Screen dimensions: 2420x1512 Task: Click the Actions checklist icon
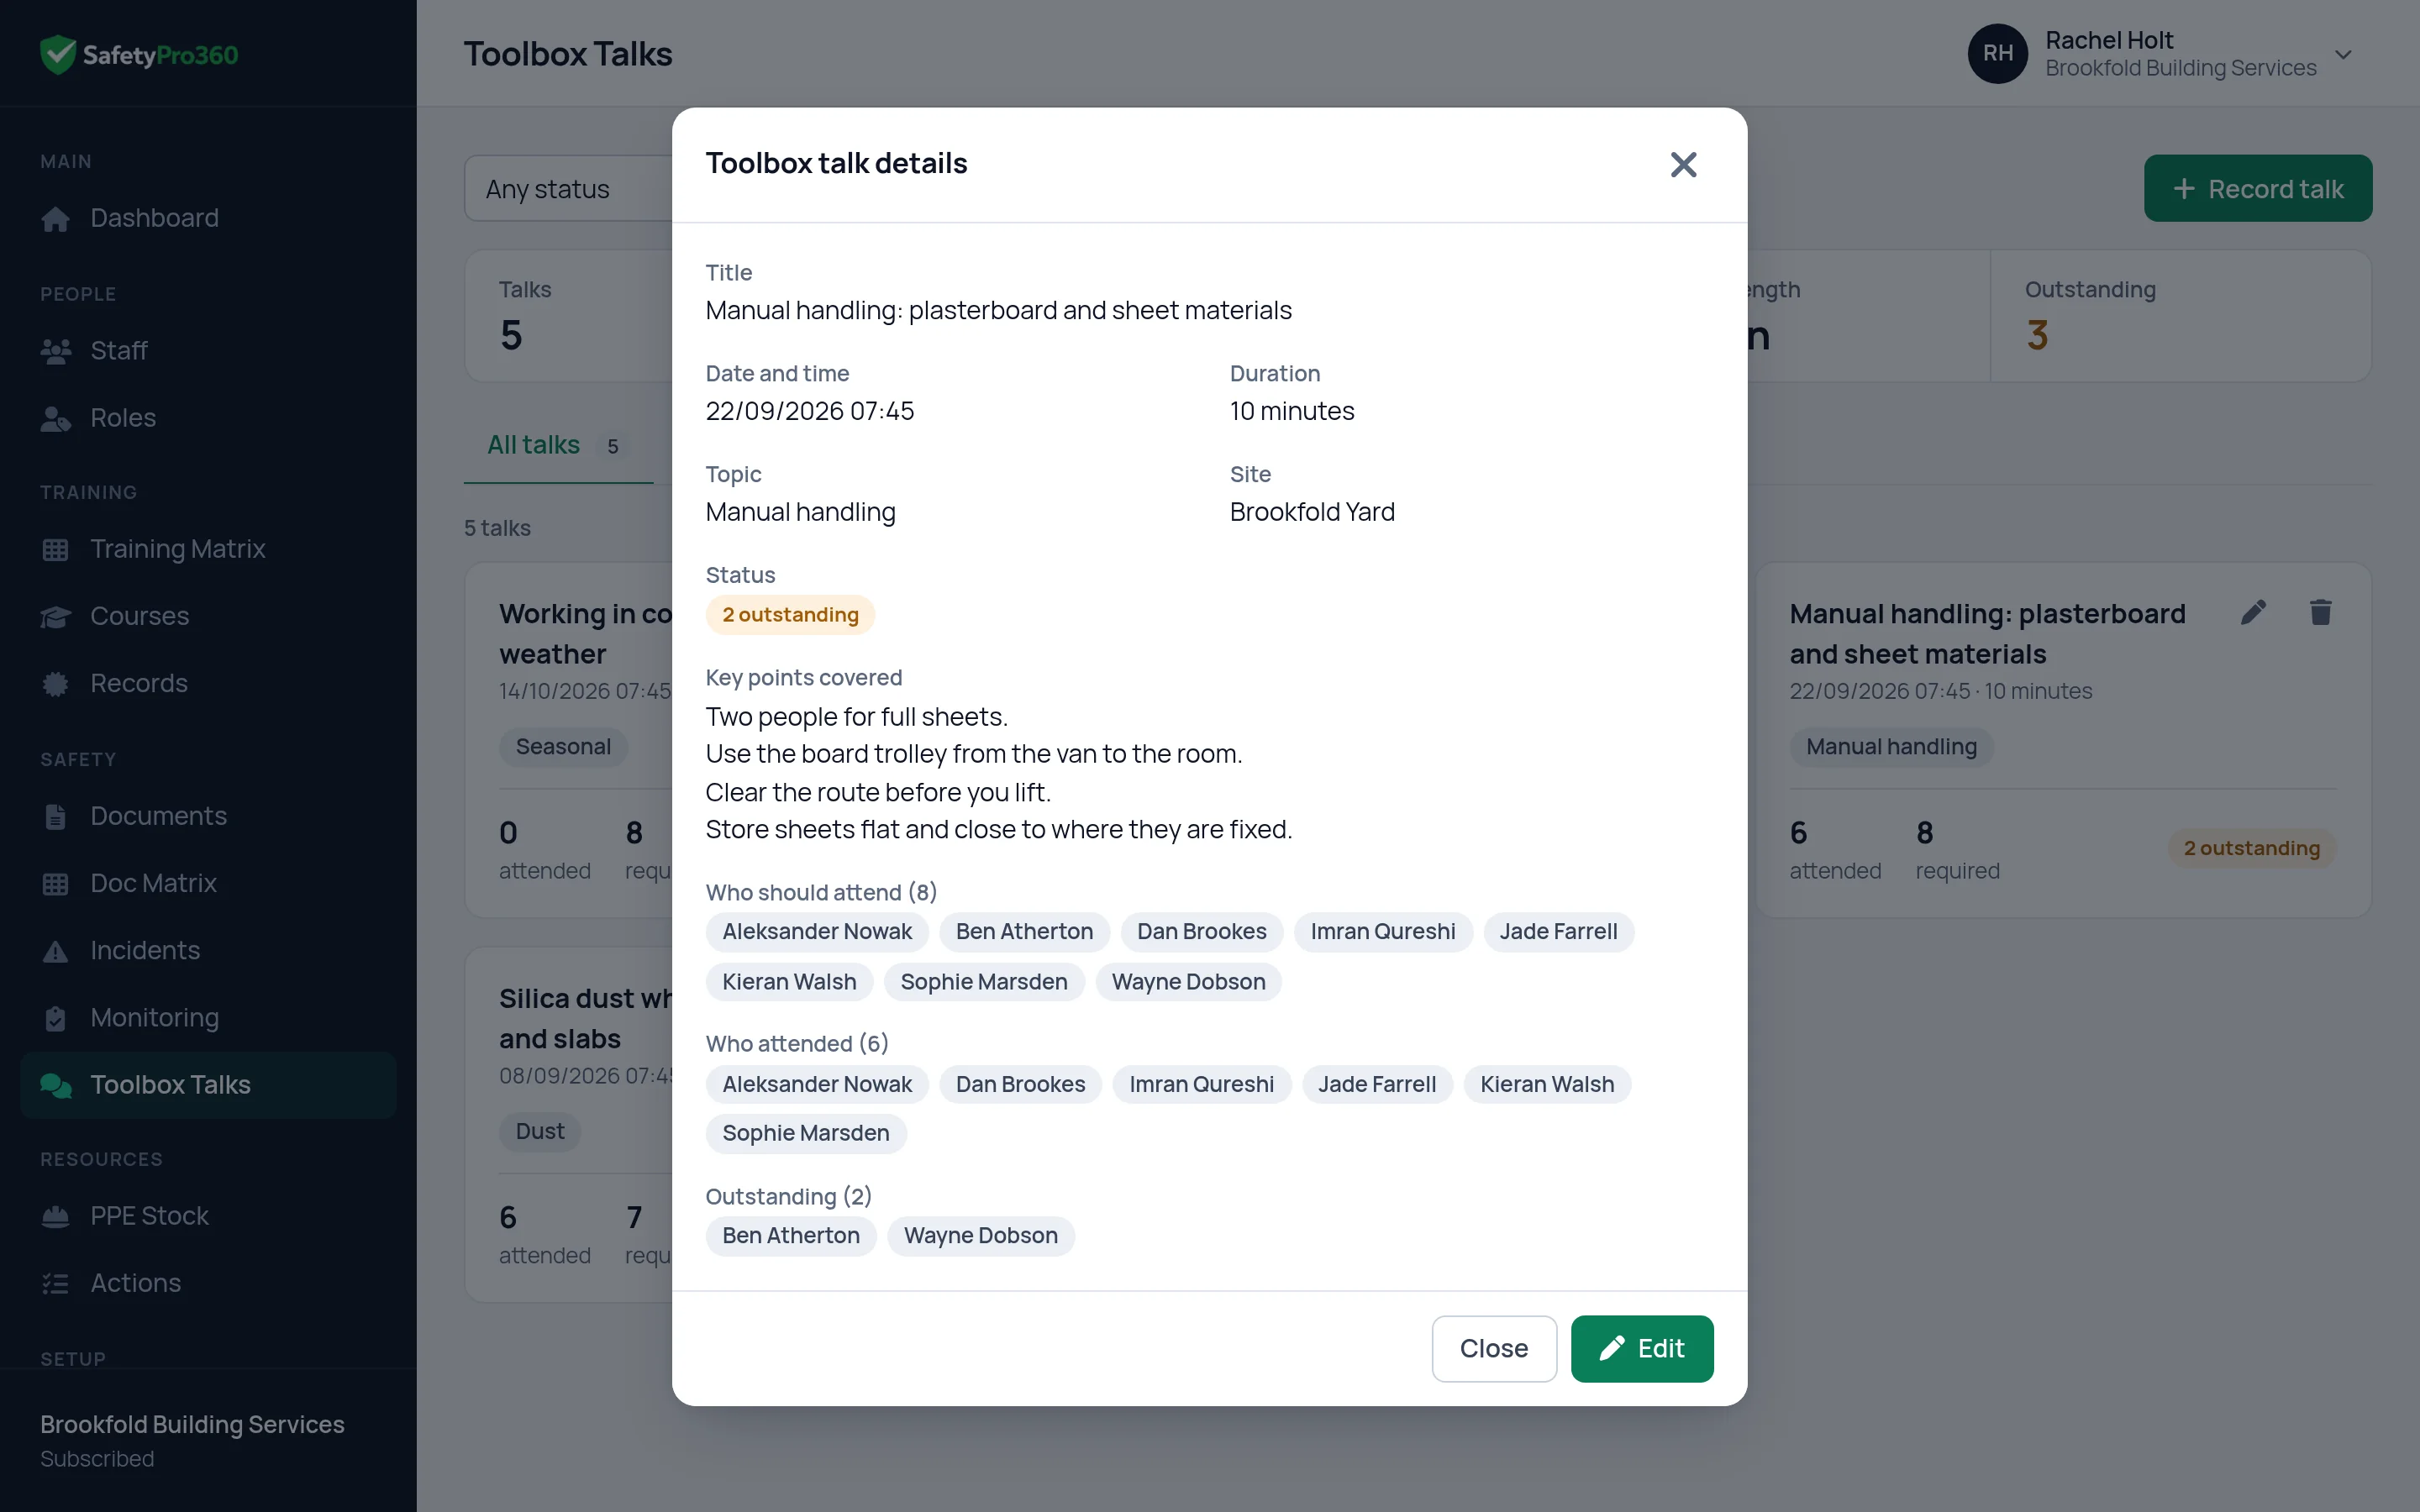click(56, 1283)
